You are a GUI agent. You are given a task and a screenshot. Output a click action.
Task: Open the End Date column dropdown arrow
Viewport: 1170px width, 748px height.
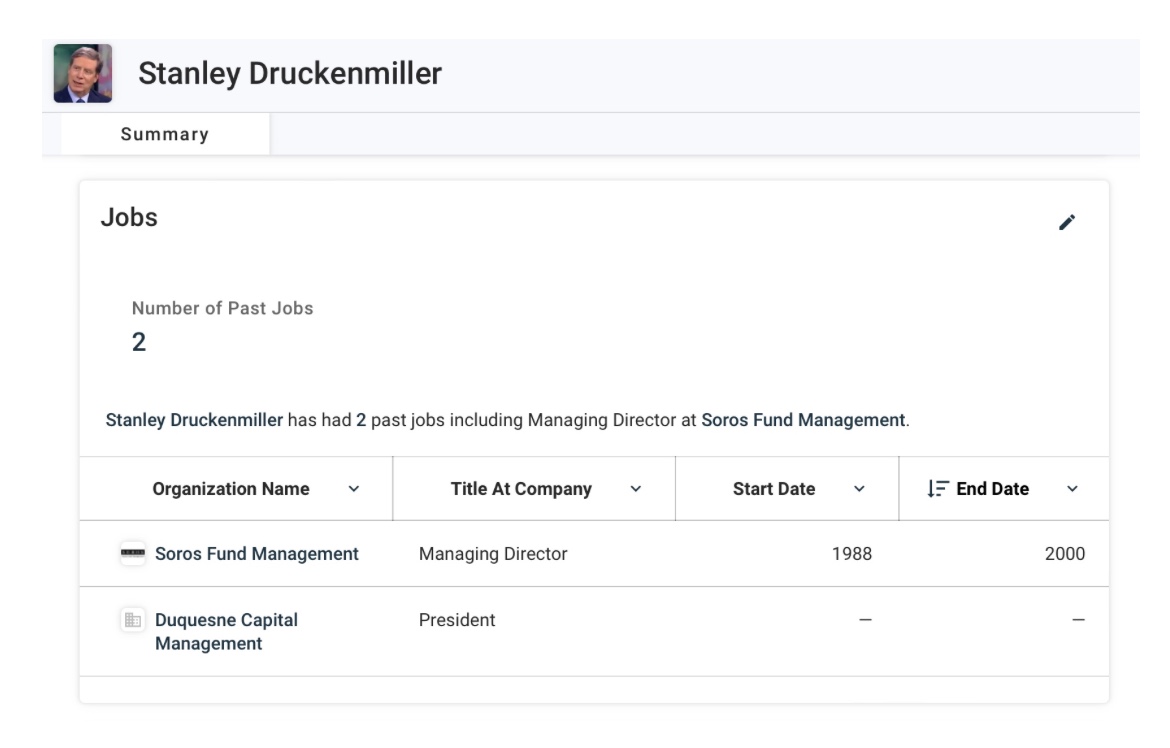point(1072,489)
